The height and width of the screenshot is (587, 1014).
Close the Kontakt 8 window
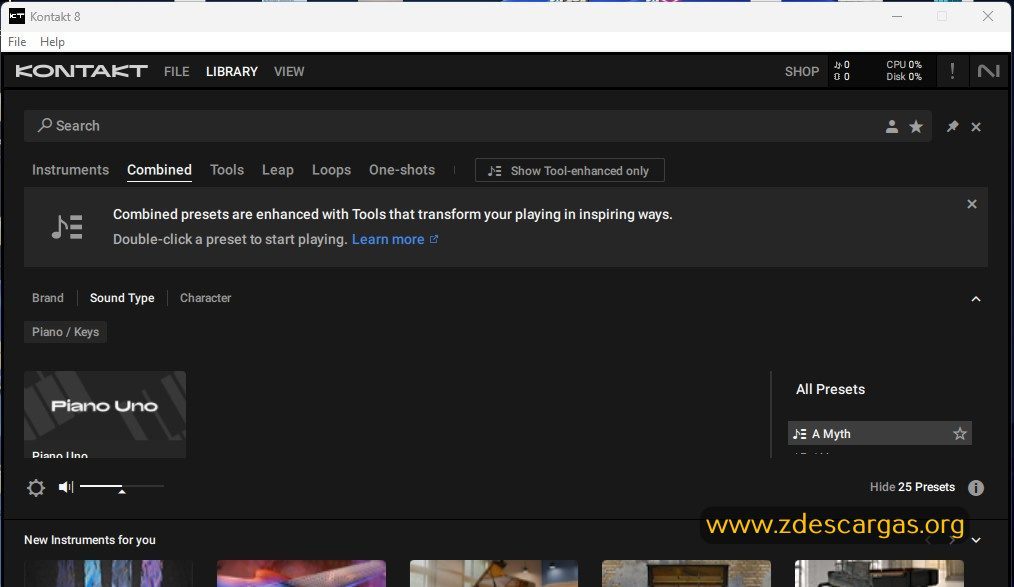(987, 16)
